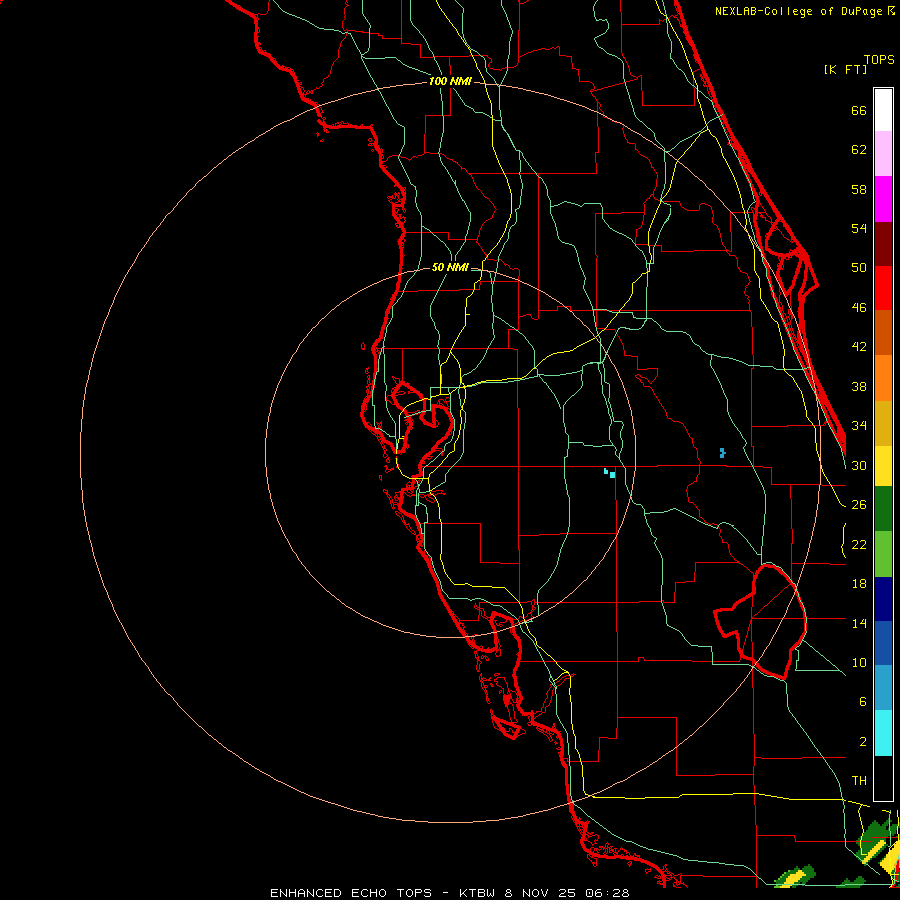Viewport: 900px width, 900px height.
Task: Click the legend value "14"
Action: coord(859,623)
